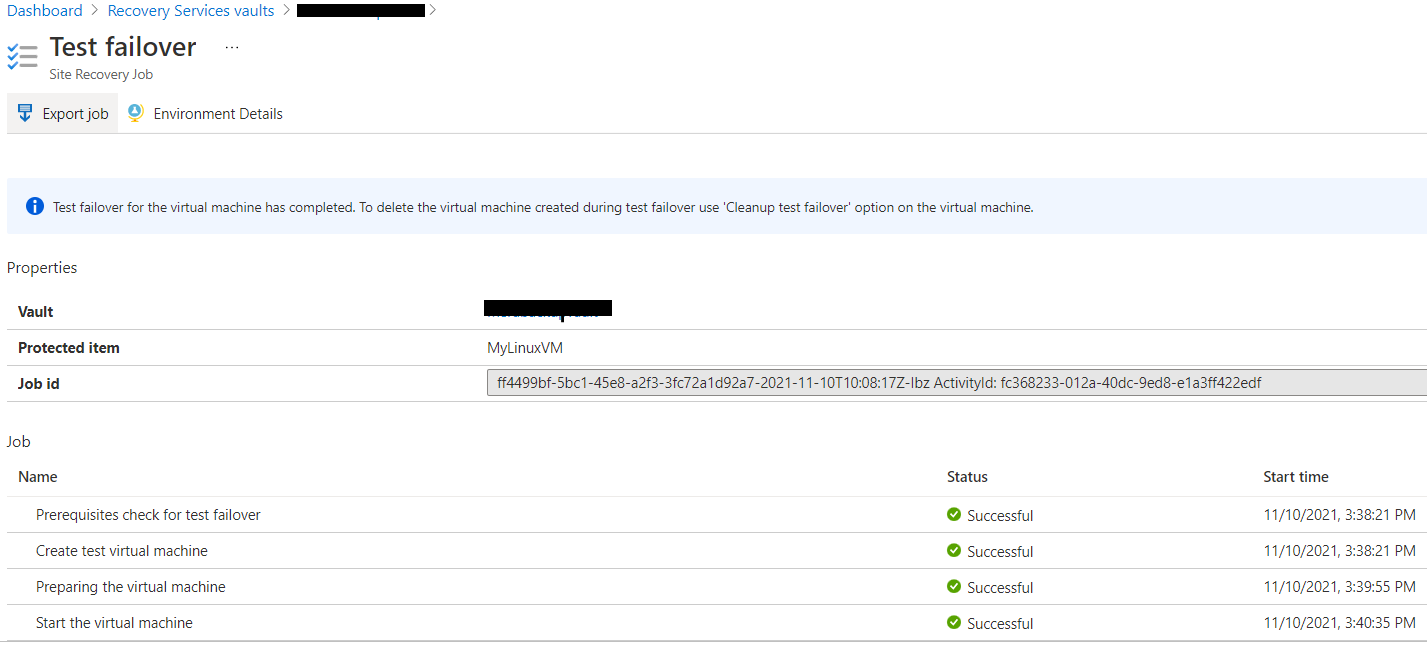
Task: Open the Recovery Services vaults breadcrumb link
Action: point(190,10)
